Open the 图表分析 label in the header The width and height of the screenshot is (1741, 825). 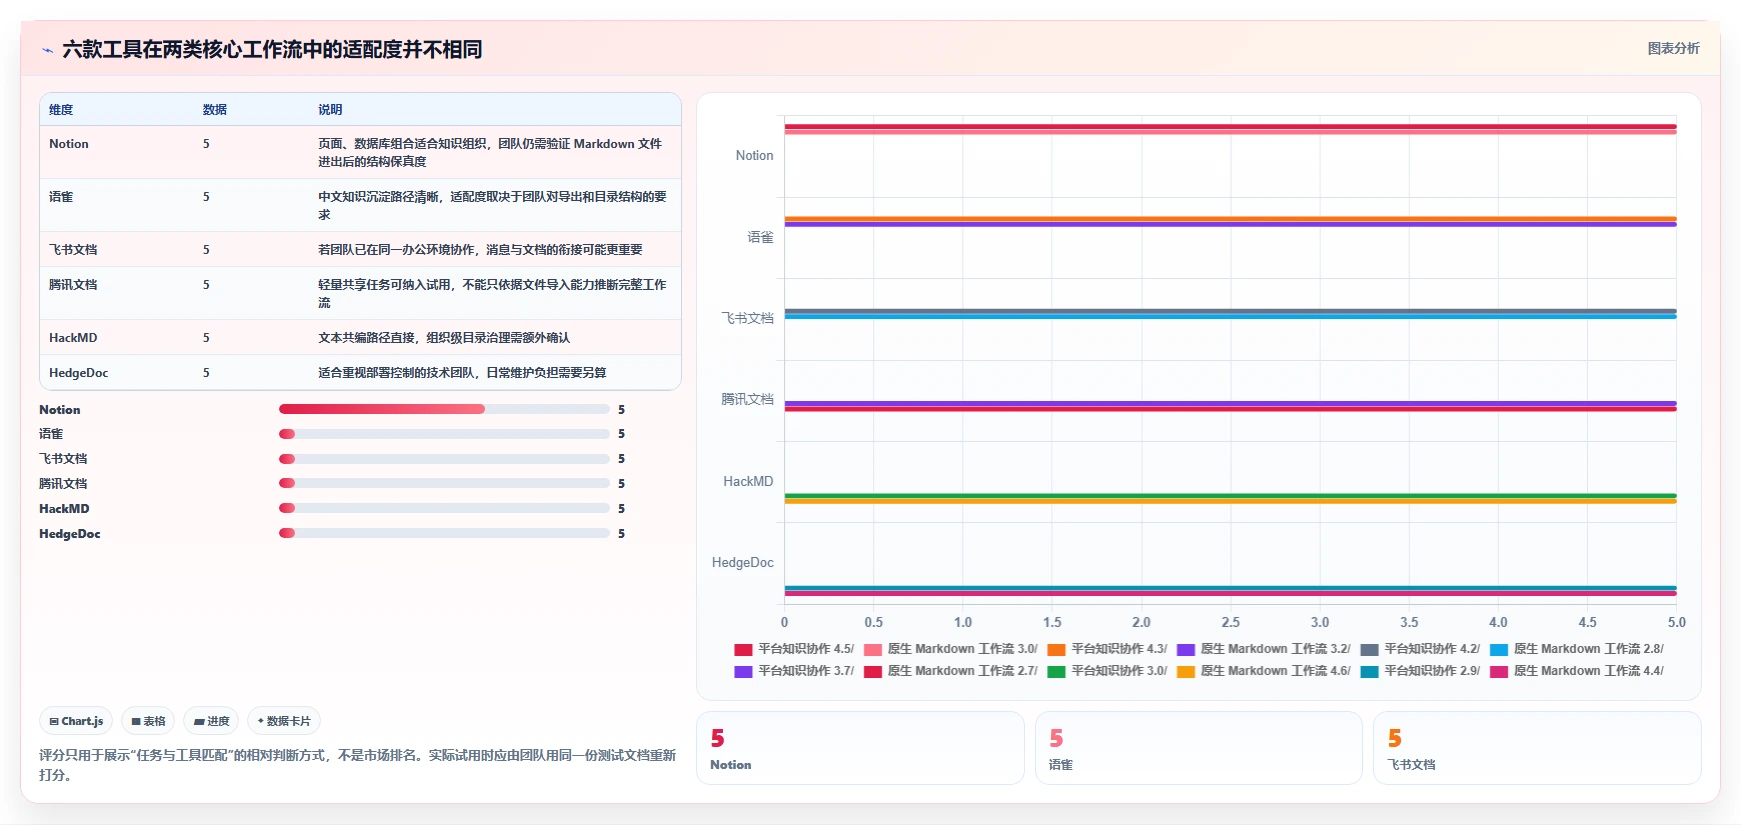(1673, 48)
